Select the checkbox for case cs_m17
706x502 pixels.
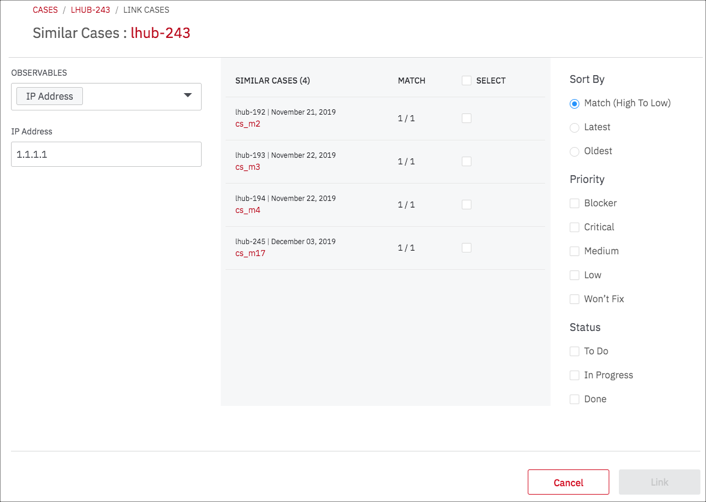pyautogui.click(x=466, y=248)
